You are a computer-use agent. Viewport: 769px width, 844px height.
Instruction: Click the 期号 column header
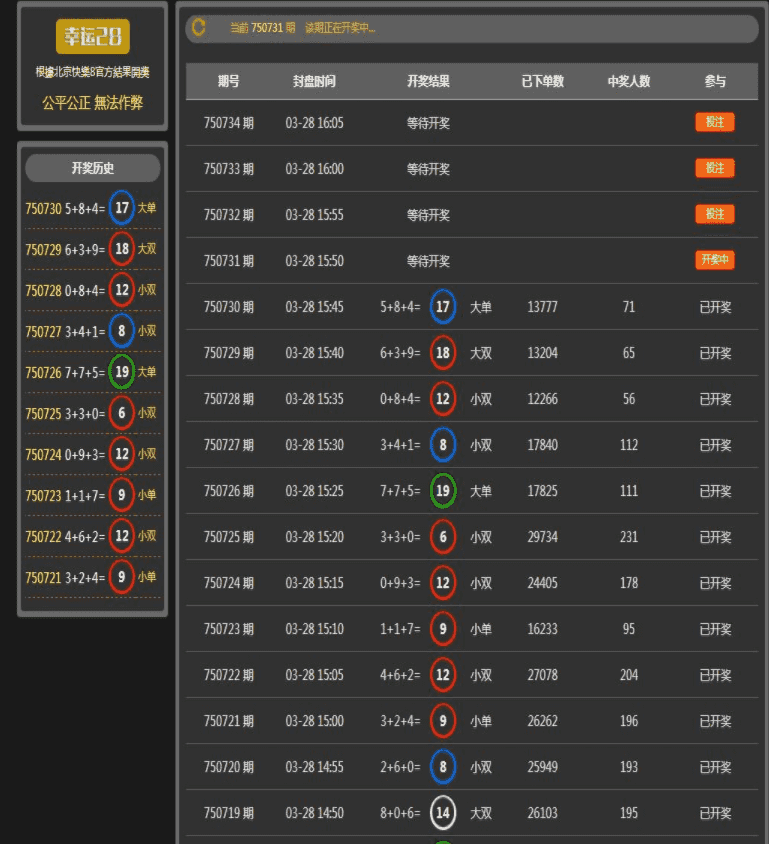(x=229, y=81)
